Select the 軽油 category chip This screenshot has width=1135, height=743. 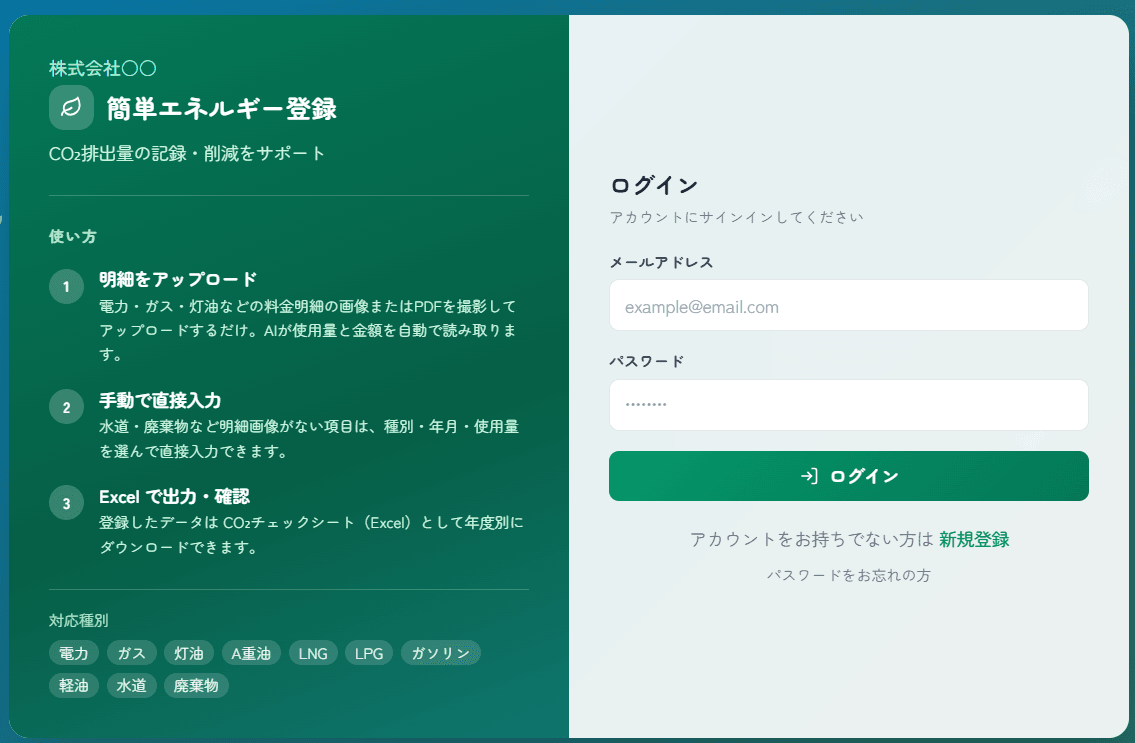tap(74, 686)
